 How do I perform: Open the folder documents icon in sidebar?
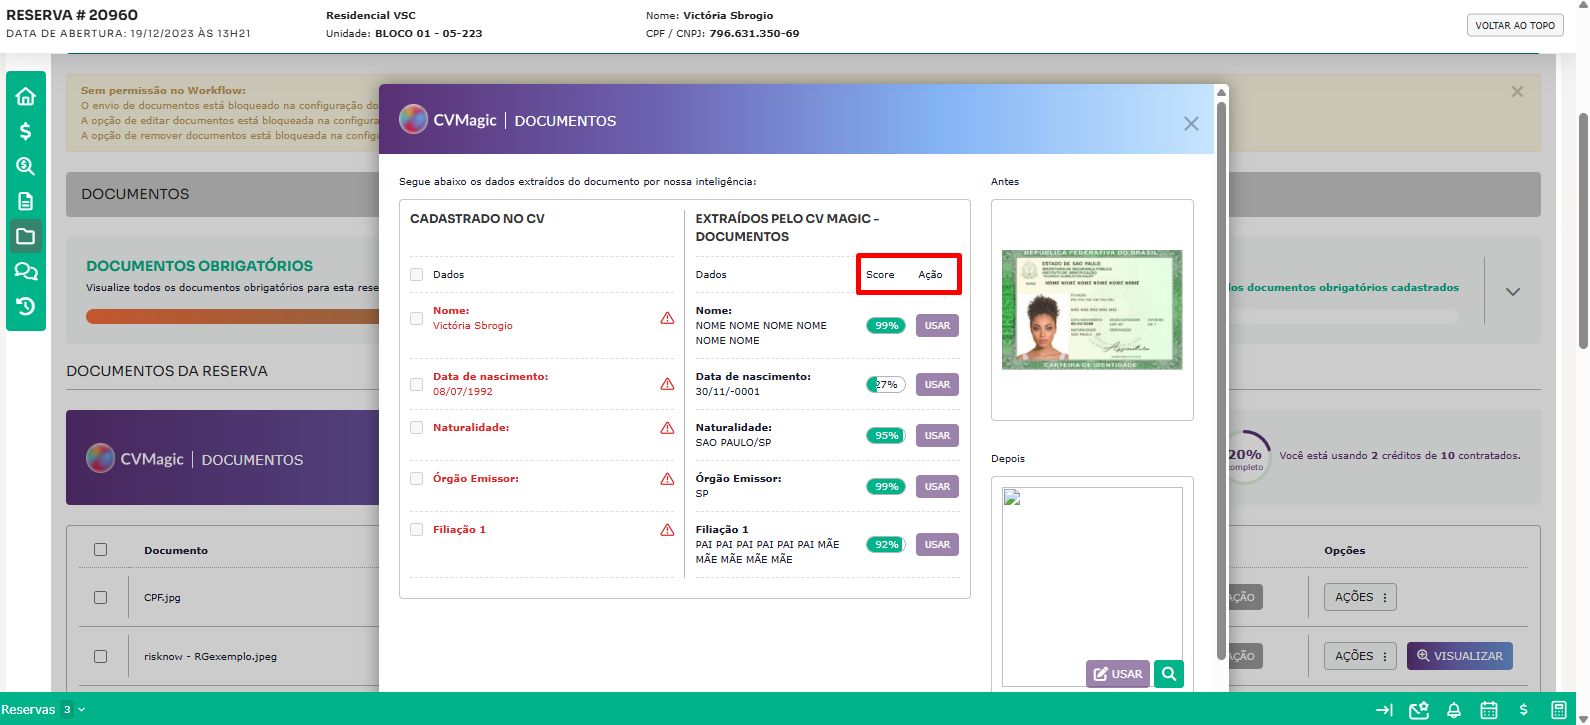tap(26, 236)
